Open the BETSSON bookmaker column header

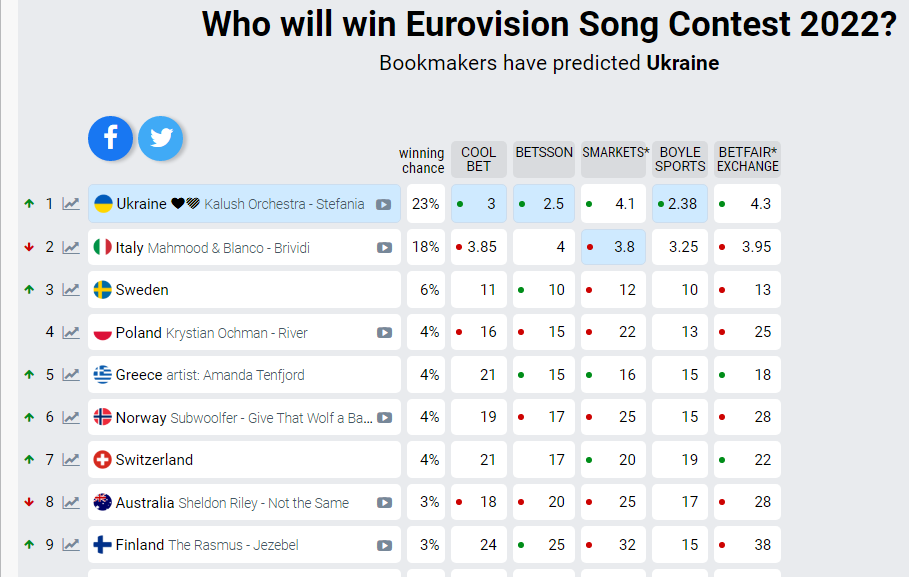[544, 159]
